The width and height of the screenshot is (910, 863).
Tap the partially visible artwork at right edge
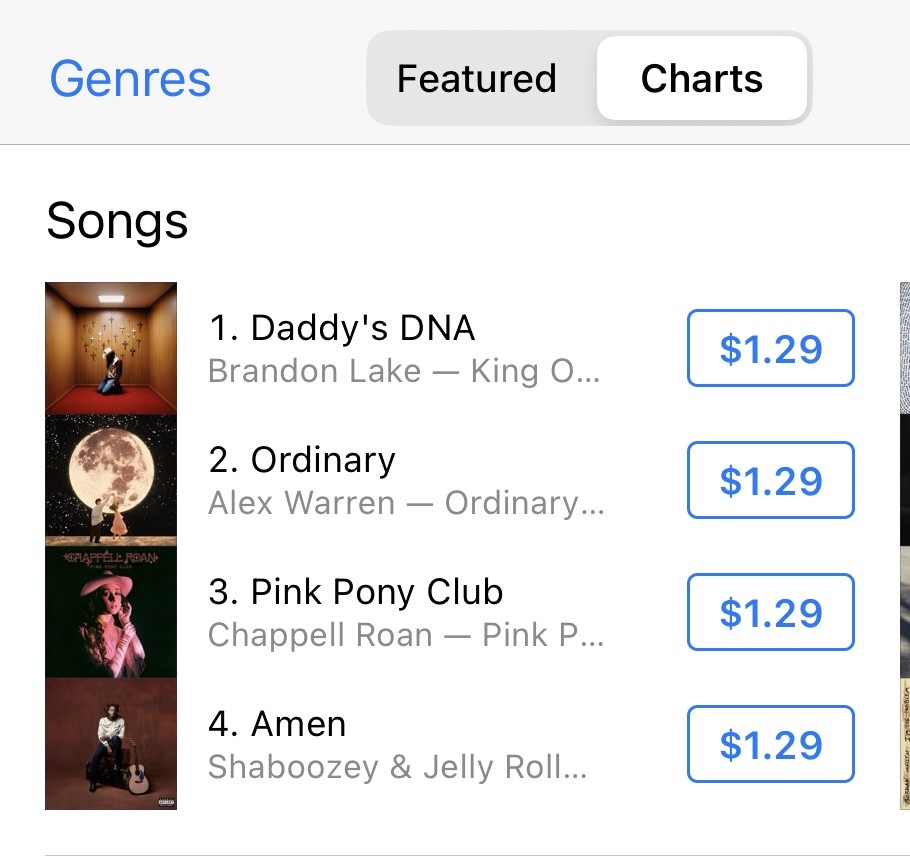click(x=905, y=546)
